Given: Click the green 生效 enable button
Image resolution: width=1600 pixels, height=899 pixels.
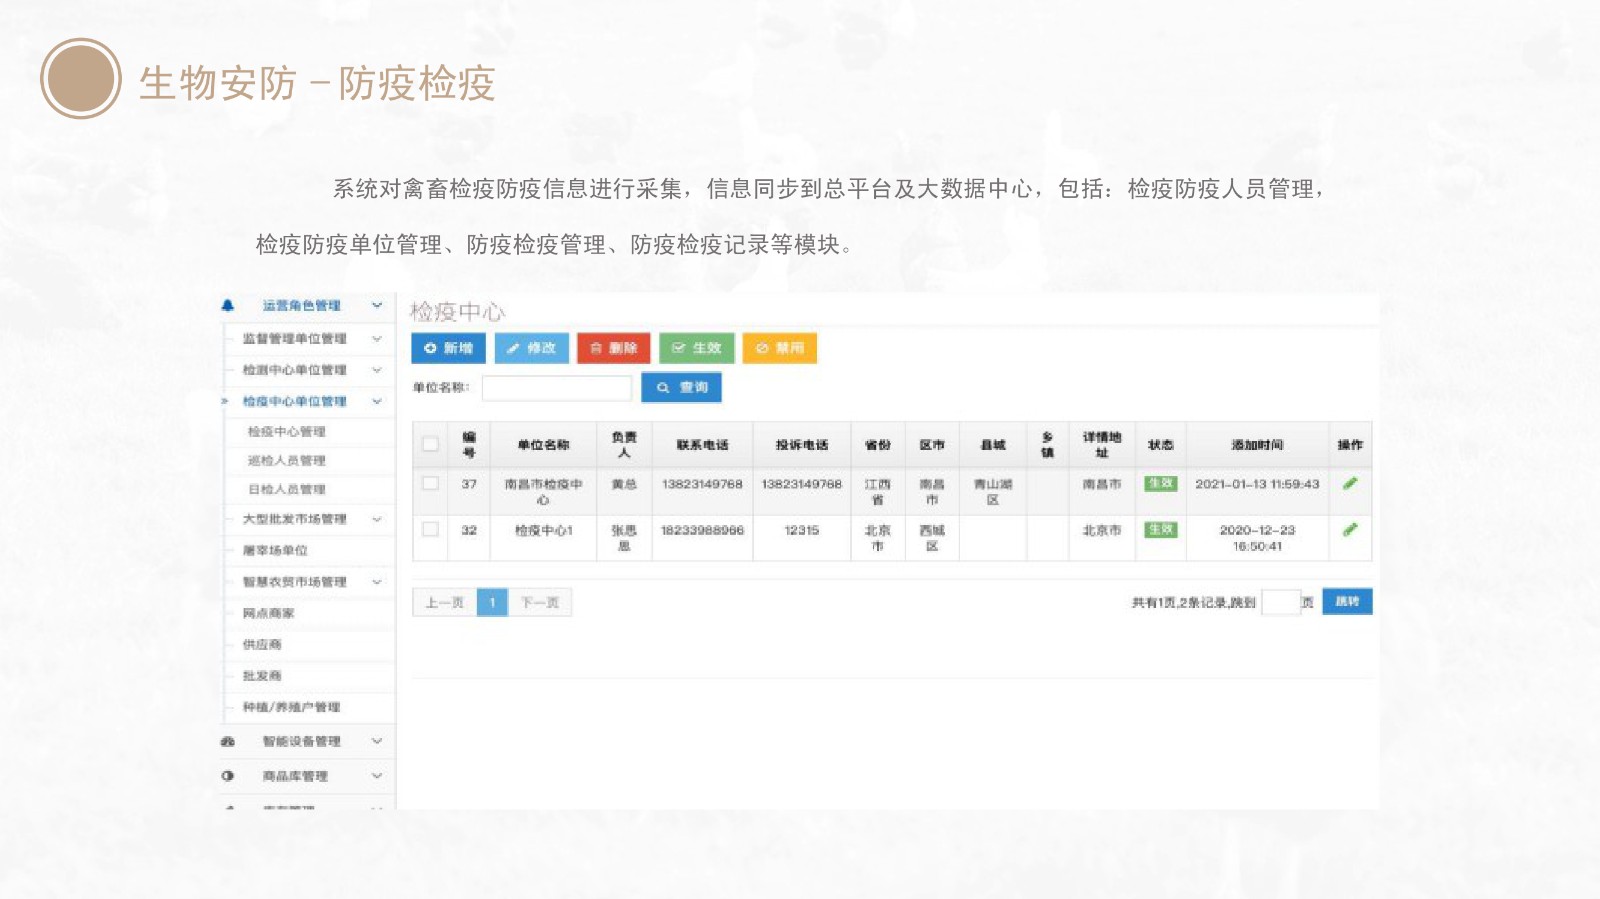Looking at the screenshot, I should coord(697,348).
